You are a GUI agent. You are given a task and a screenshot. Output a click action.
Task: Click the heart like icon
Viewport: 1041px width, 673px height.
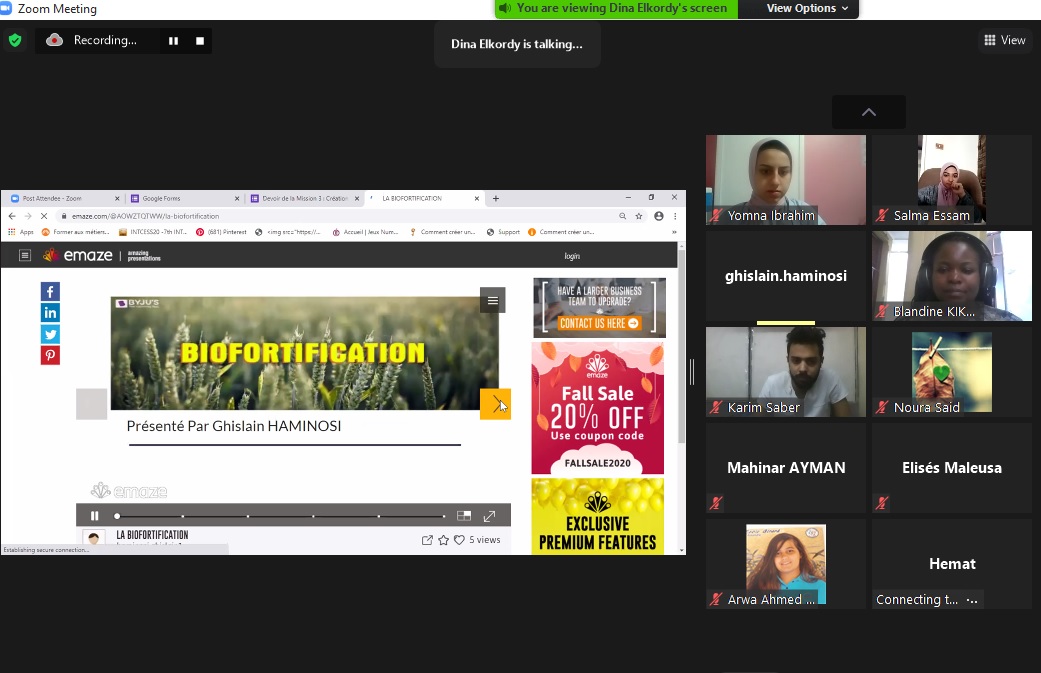coord(459,540)
